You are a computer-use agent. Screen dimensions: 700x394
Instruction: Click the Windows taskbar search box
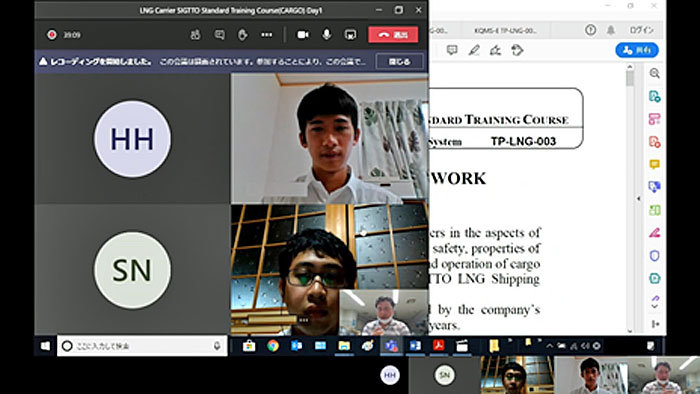(142, 346)
